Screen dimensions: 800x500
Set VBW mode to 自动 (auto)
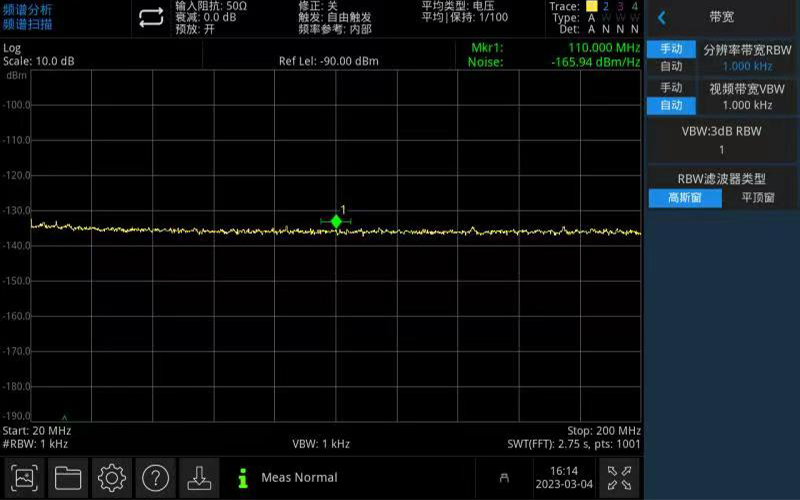tap(670, 105)
